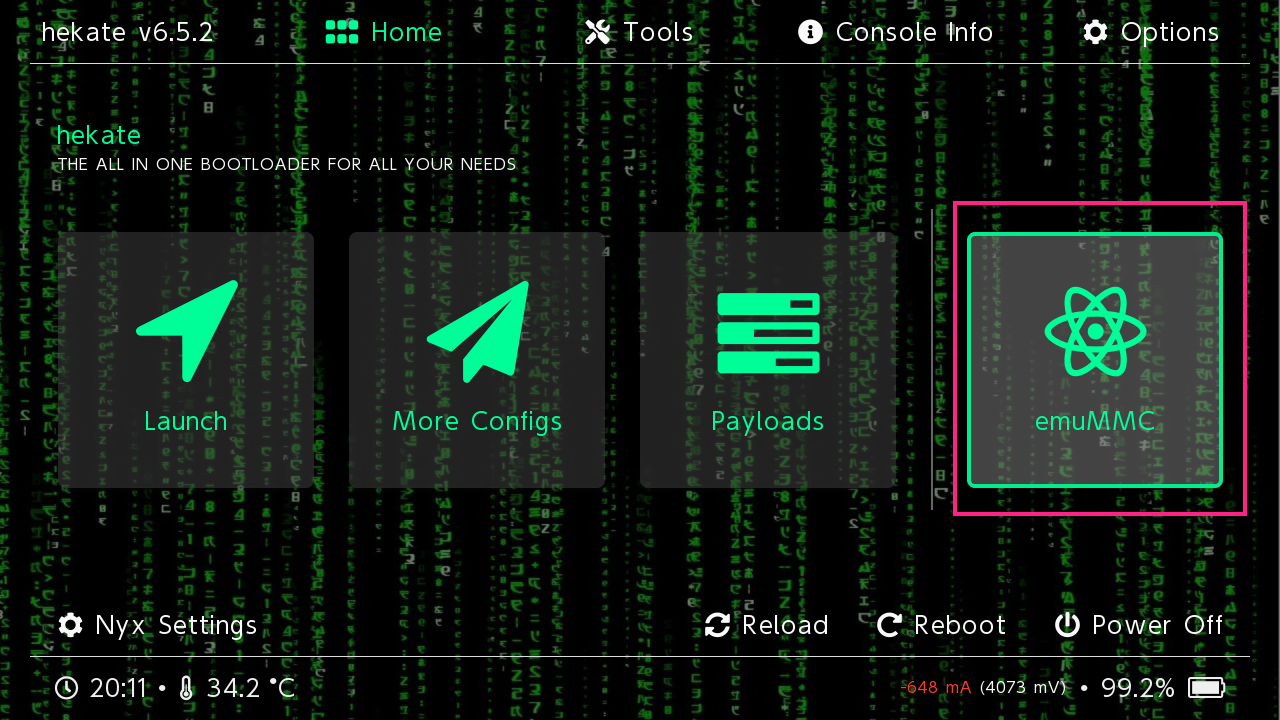Viewport: 1280px width, 720px height.
Task: Click the emuMMC label
Action: [x=1095, y=421]
